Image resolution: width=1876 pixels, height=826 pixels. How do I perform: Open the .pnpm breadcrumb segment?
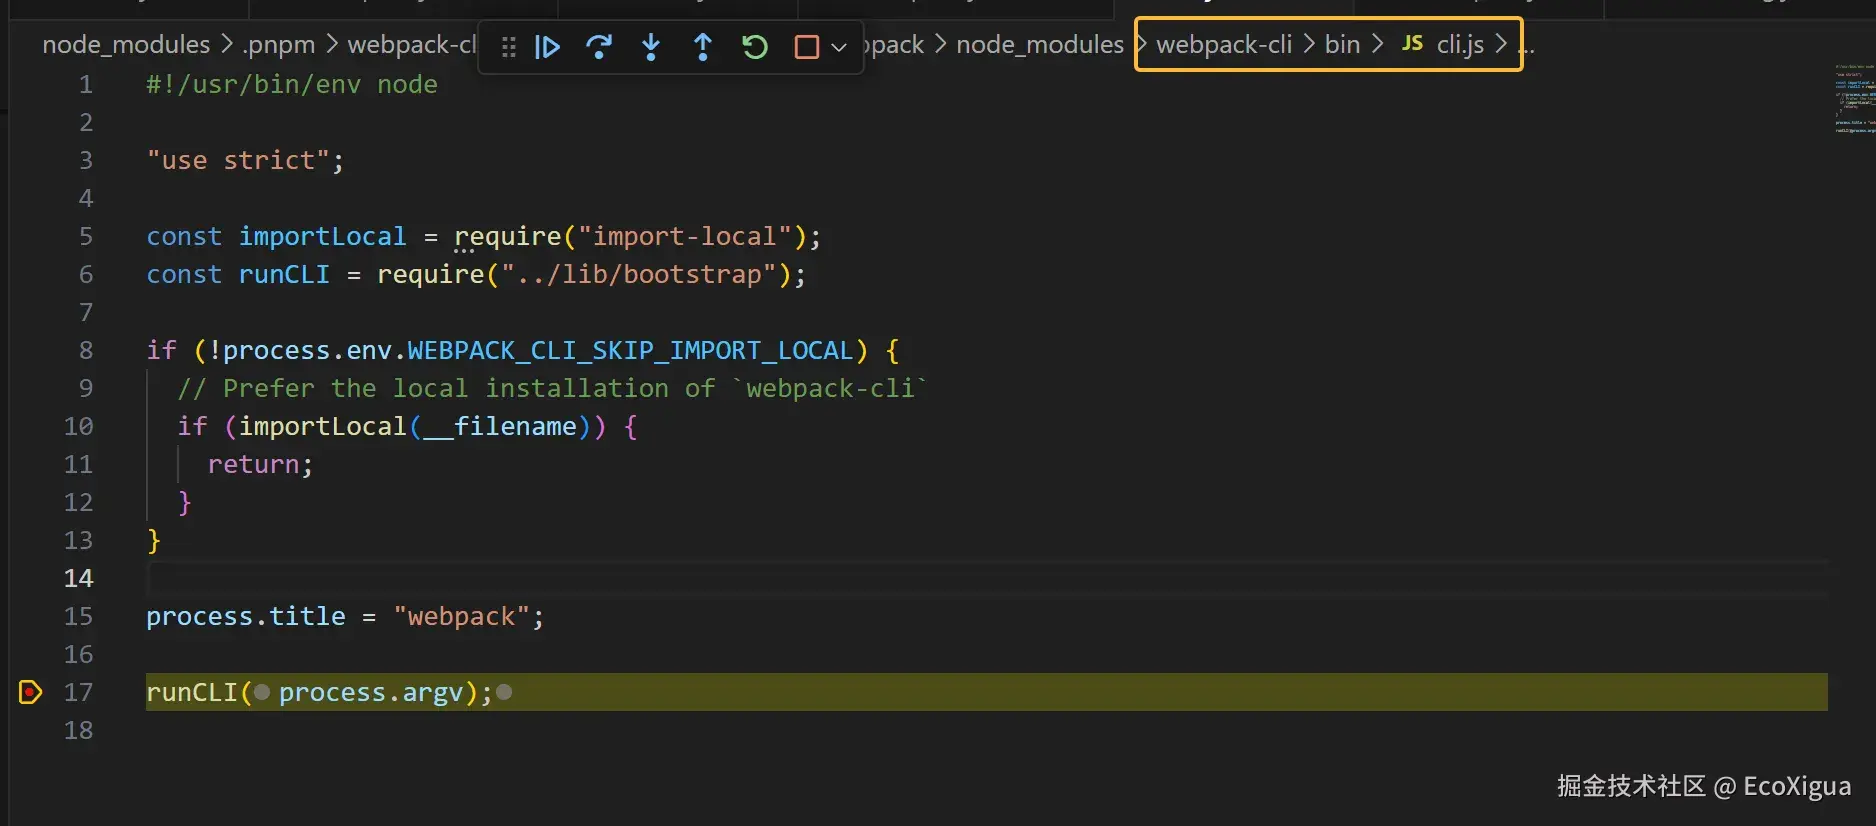coord(278,45)
